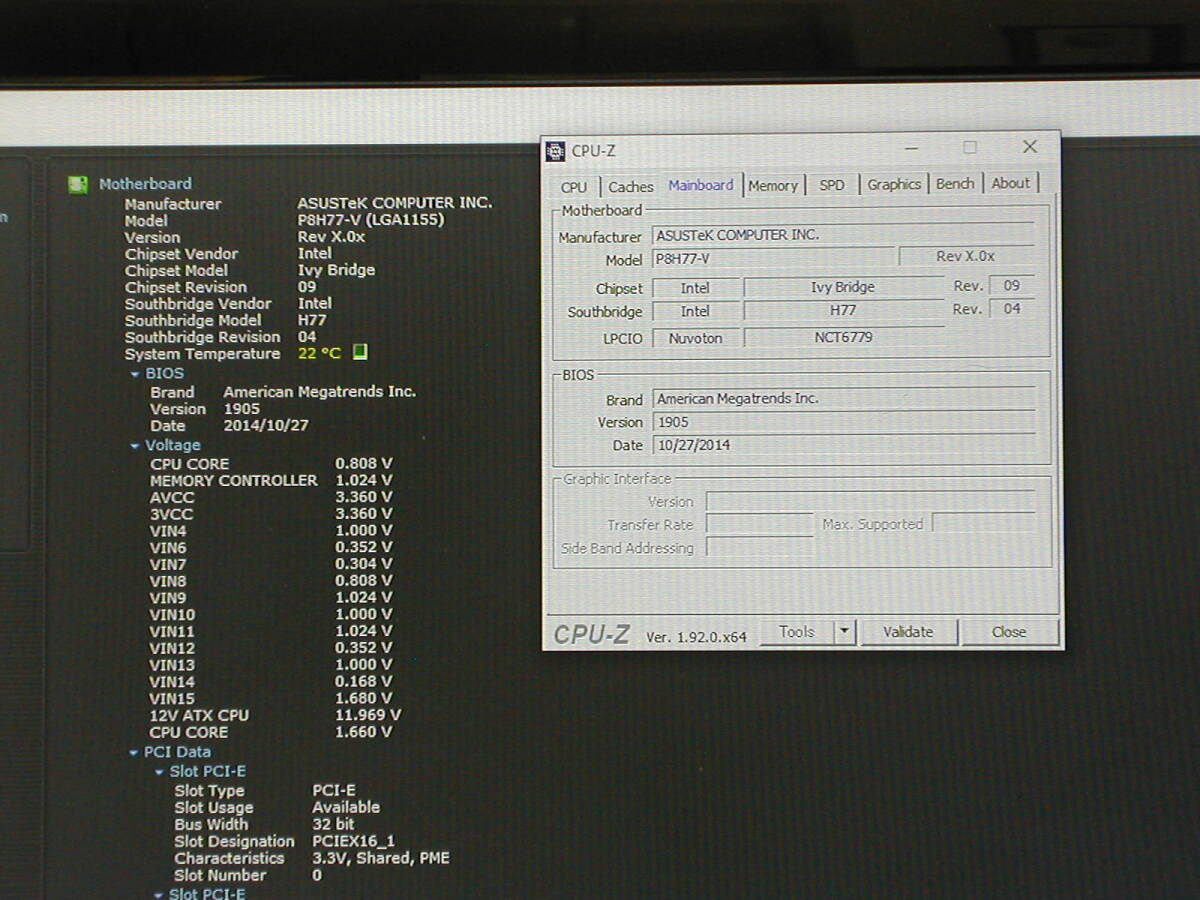
Task: Switch to the Caches tab
Action: coord(630,187)
